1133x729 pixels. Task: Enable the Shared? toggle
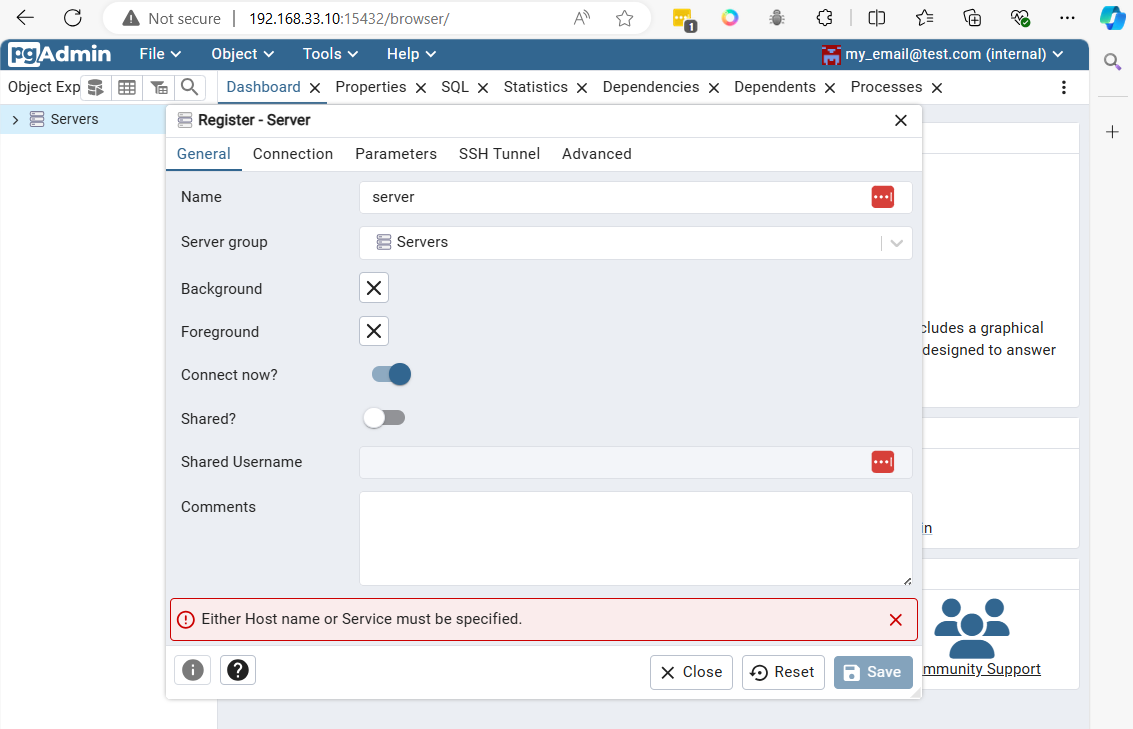384,418
